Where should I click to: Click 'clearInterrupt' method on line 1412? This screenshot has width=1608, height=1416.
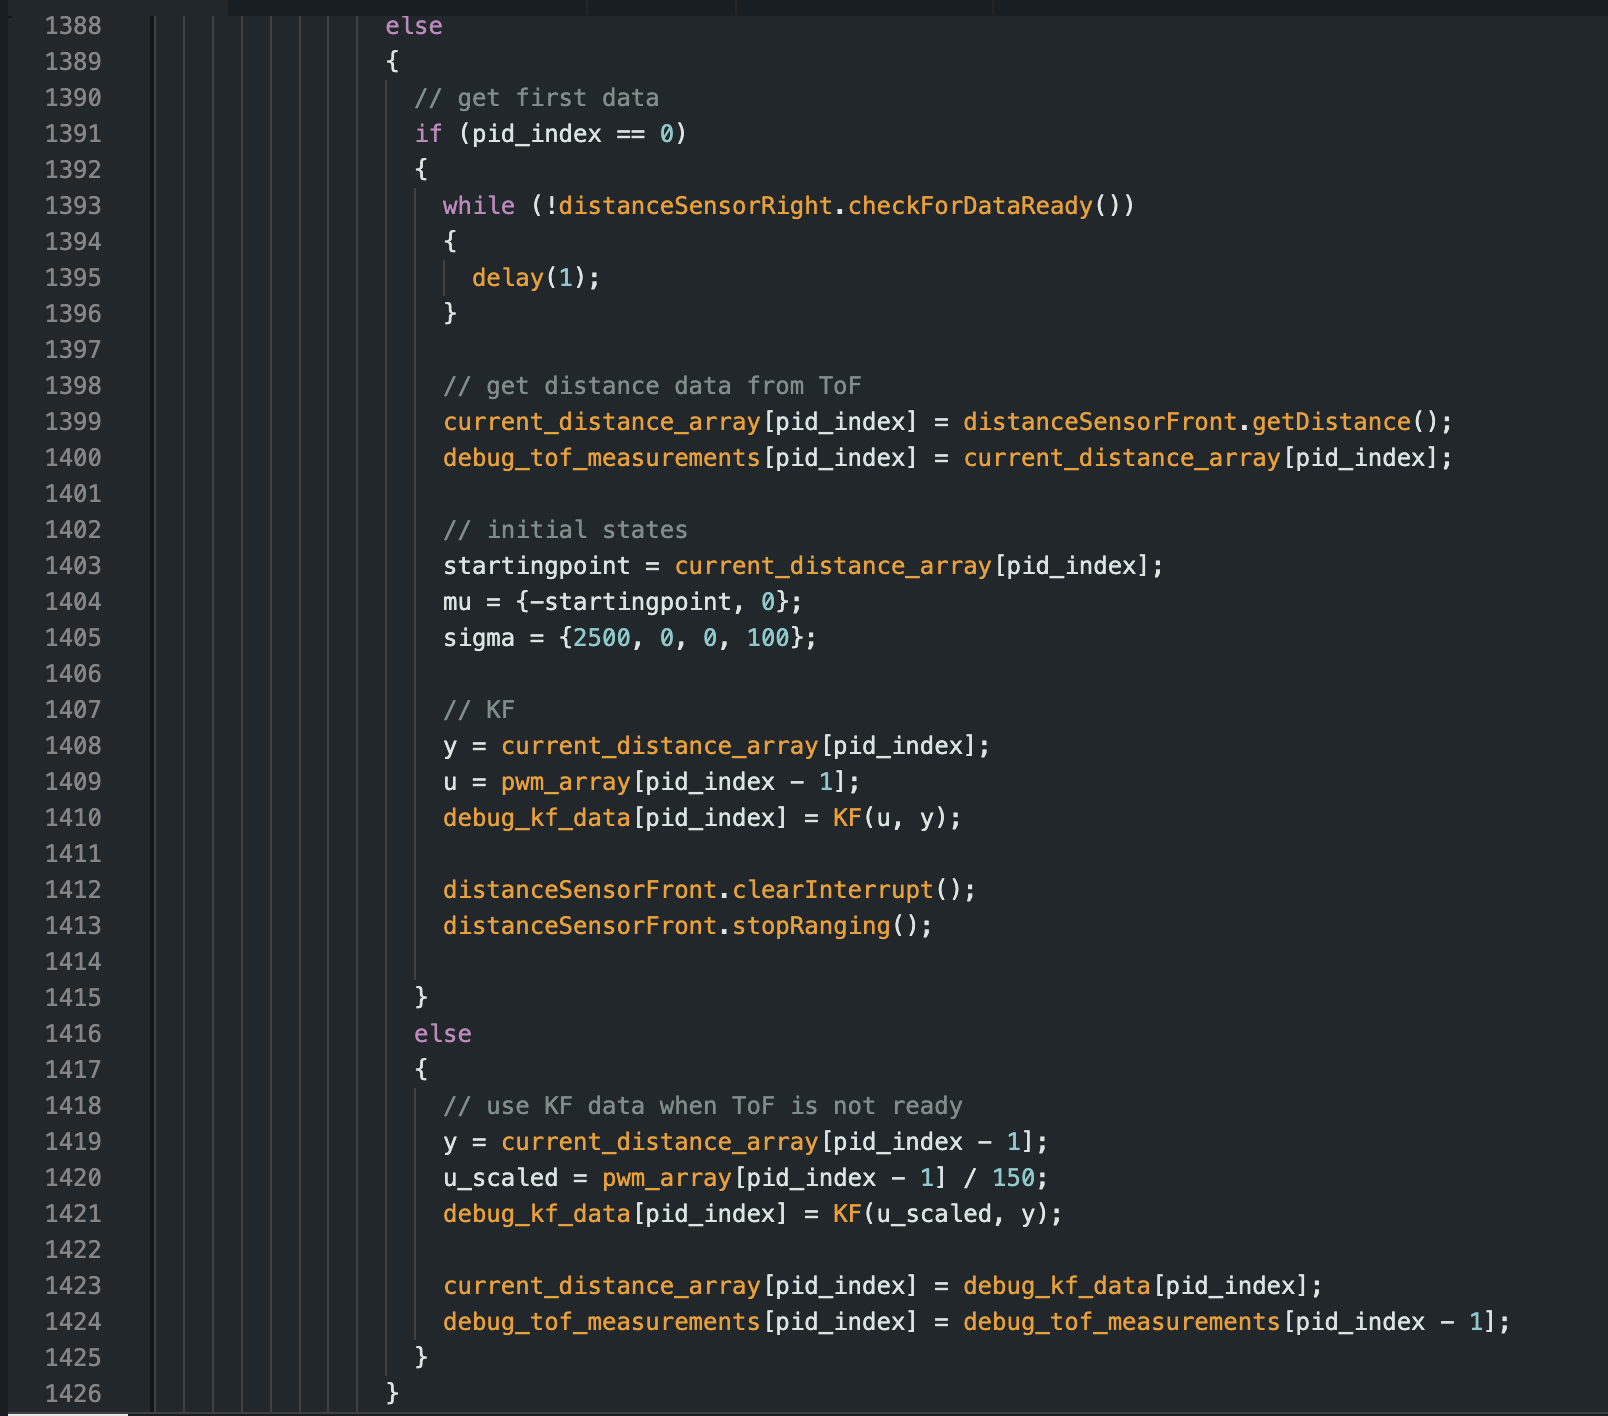833,890
